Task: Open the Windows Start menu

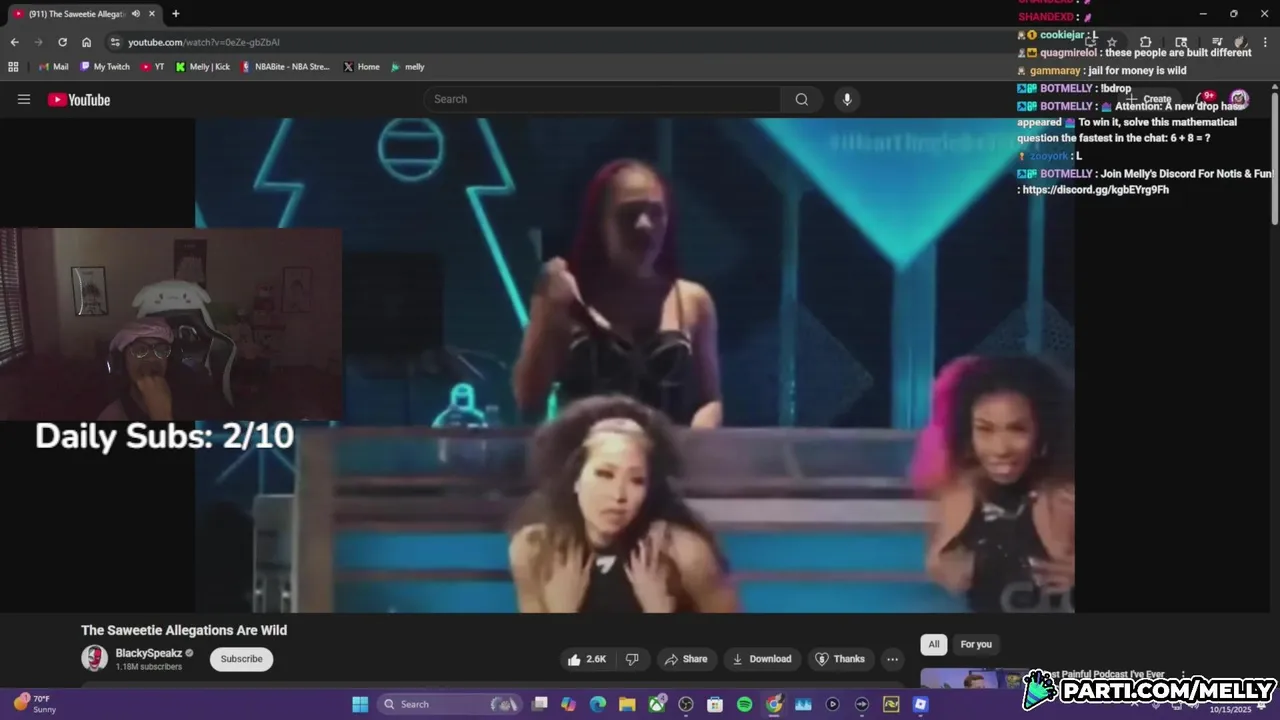Action: pos(360,704)
